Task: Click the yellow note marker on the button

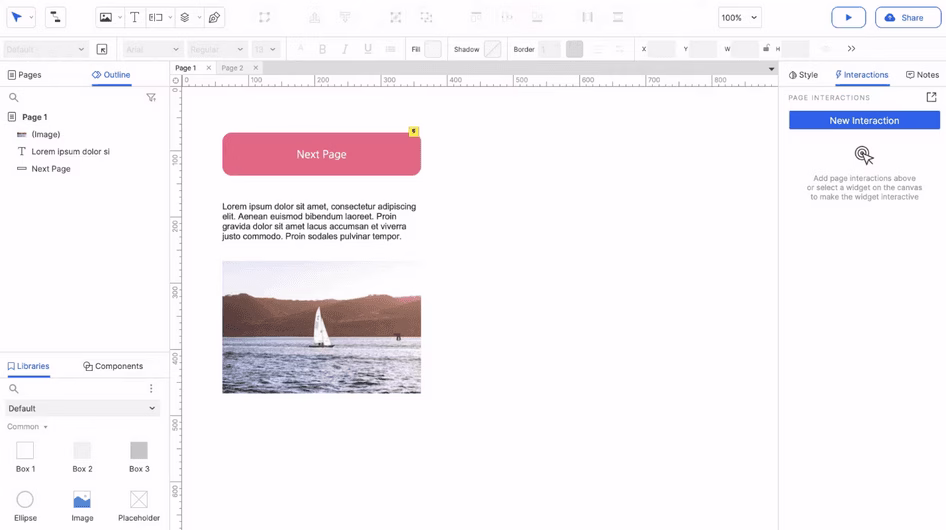Action: pos(413,131)
